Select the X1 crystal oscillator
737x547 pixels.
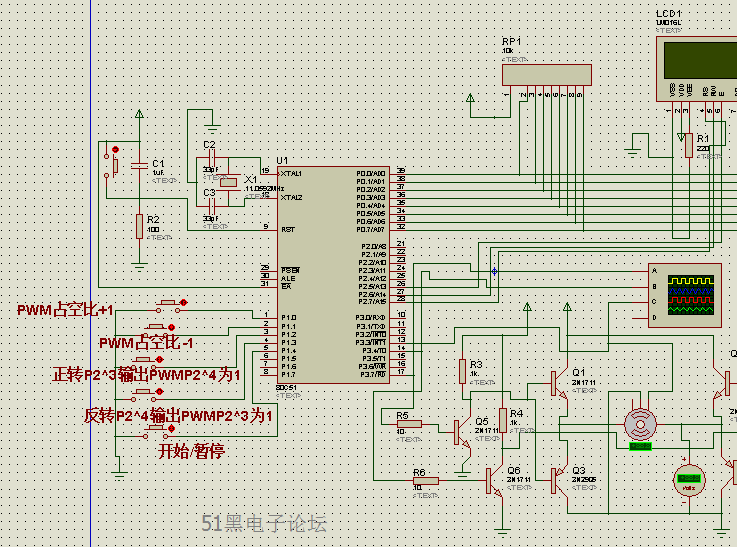(x=228, y=182)
